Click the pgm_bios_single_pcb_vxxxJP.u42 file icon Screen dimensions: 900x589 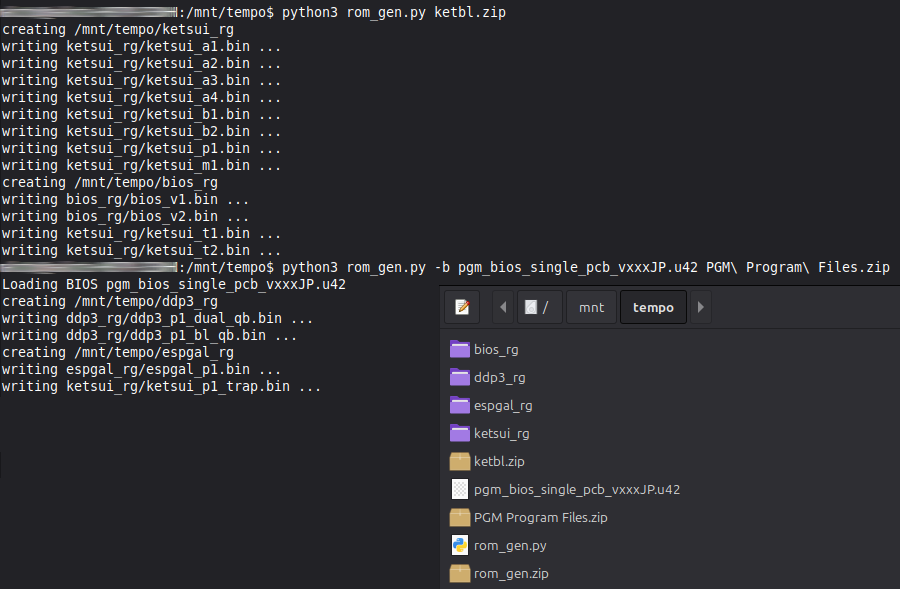[x=460, y=489]
